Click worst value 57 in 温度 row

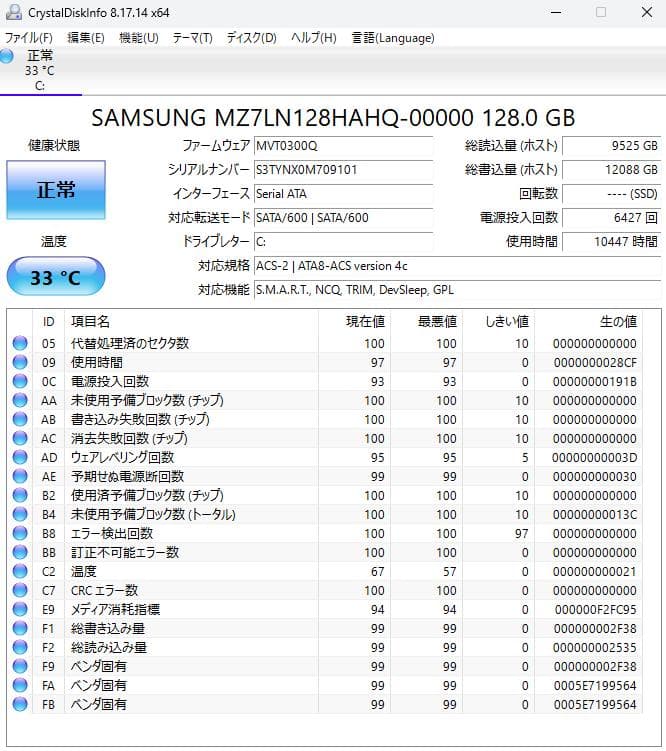pos(450,571)
